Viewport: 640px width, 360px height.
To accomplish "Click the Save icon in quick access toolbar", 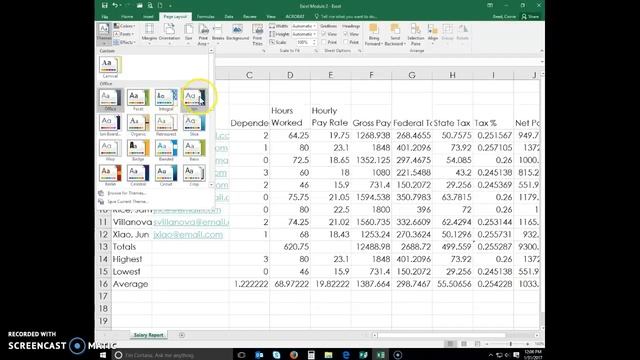I will 105,5.
